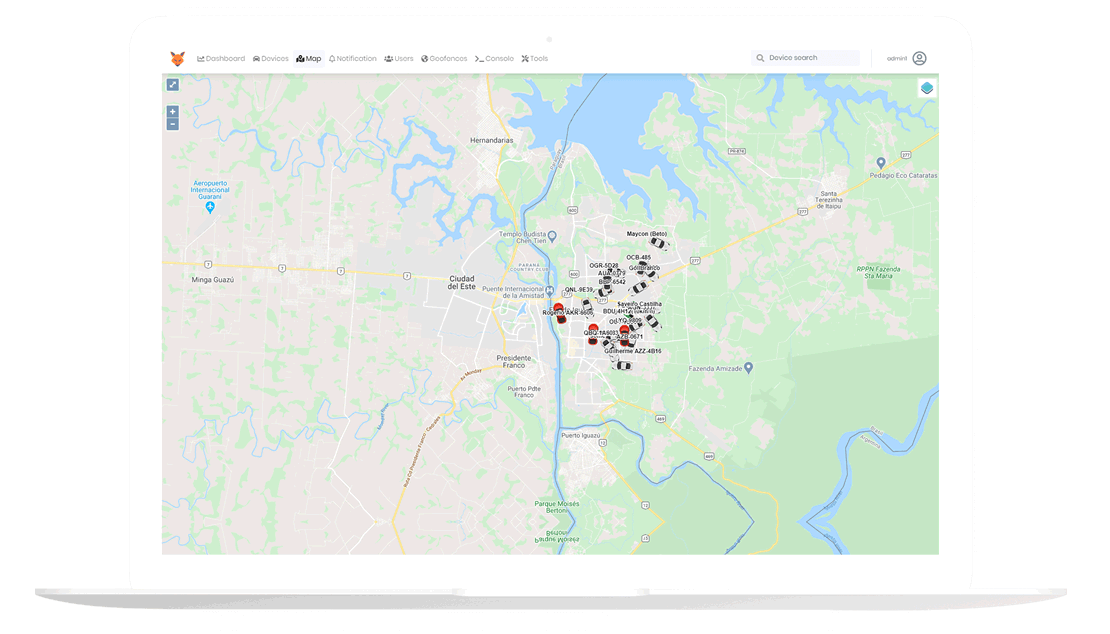Click the search magnifier icon
The width and height of the screenshot is (1110, 634).
[760, 58]
